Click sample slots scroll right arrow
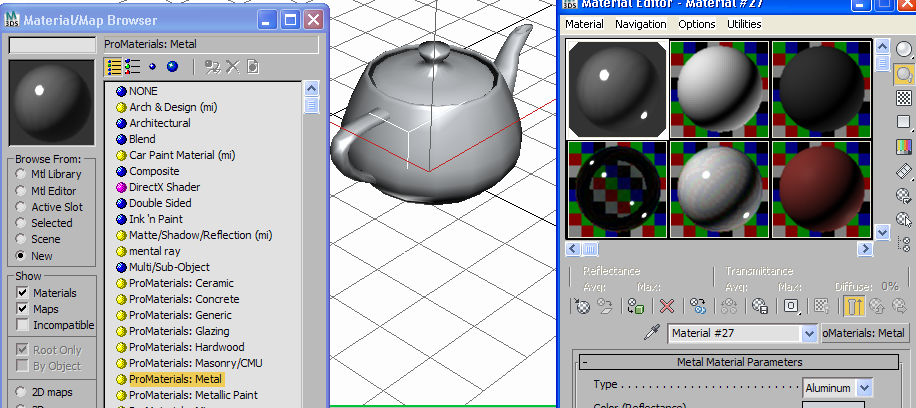Viewport: 916px width, 408px height. pyautogui.click(x=865, y=249)
